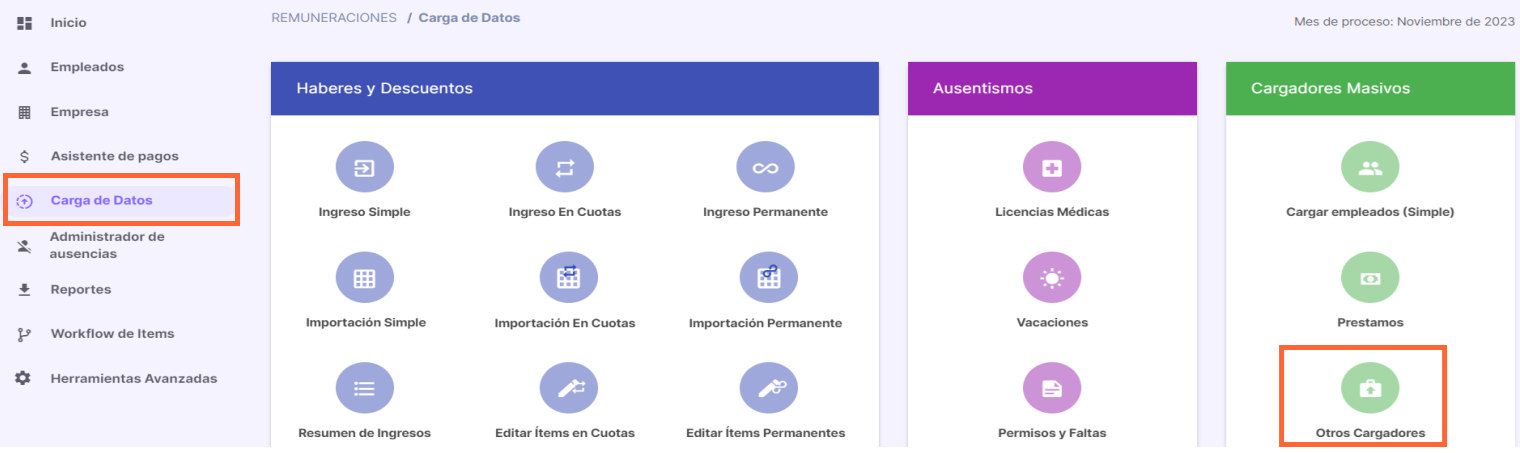
Task: Open Editar Ítems en Cuotas icon
Action: (x=568, y=390)
